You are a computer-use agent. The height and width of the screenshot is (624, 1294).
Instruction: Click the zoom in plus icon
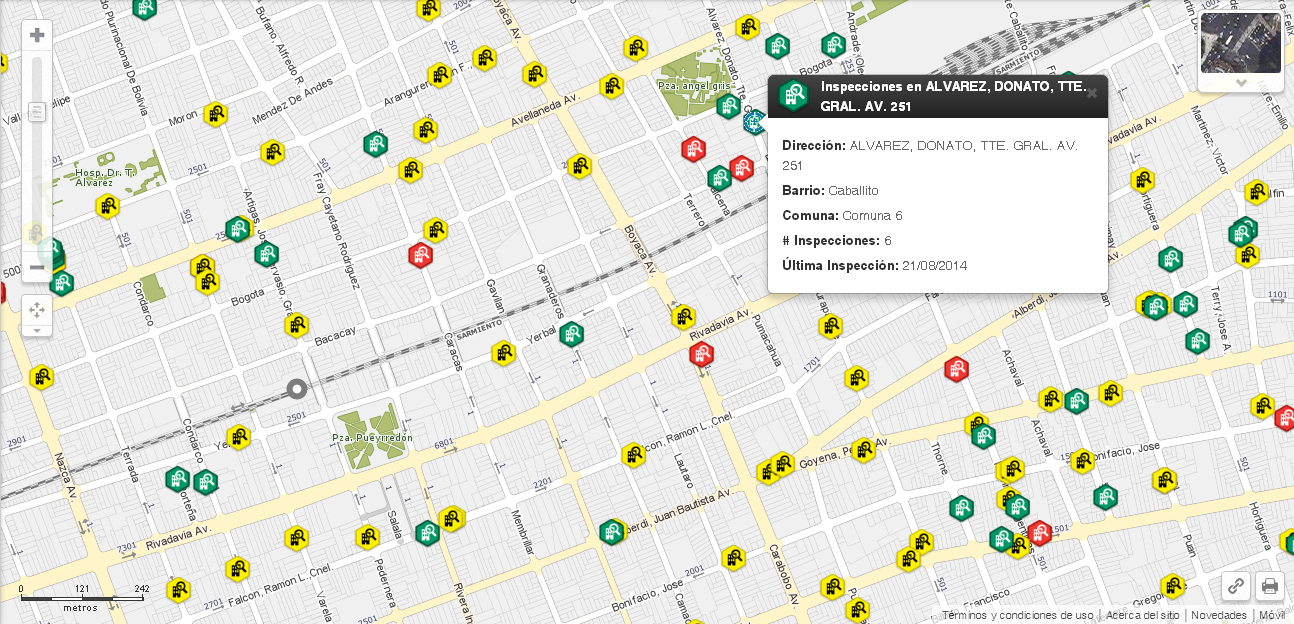37,34
